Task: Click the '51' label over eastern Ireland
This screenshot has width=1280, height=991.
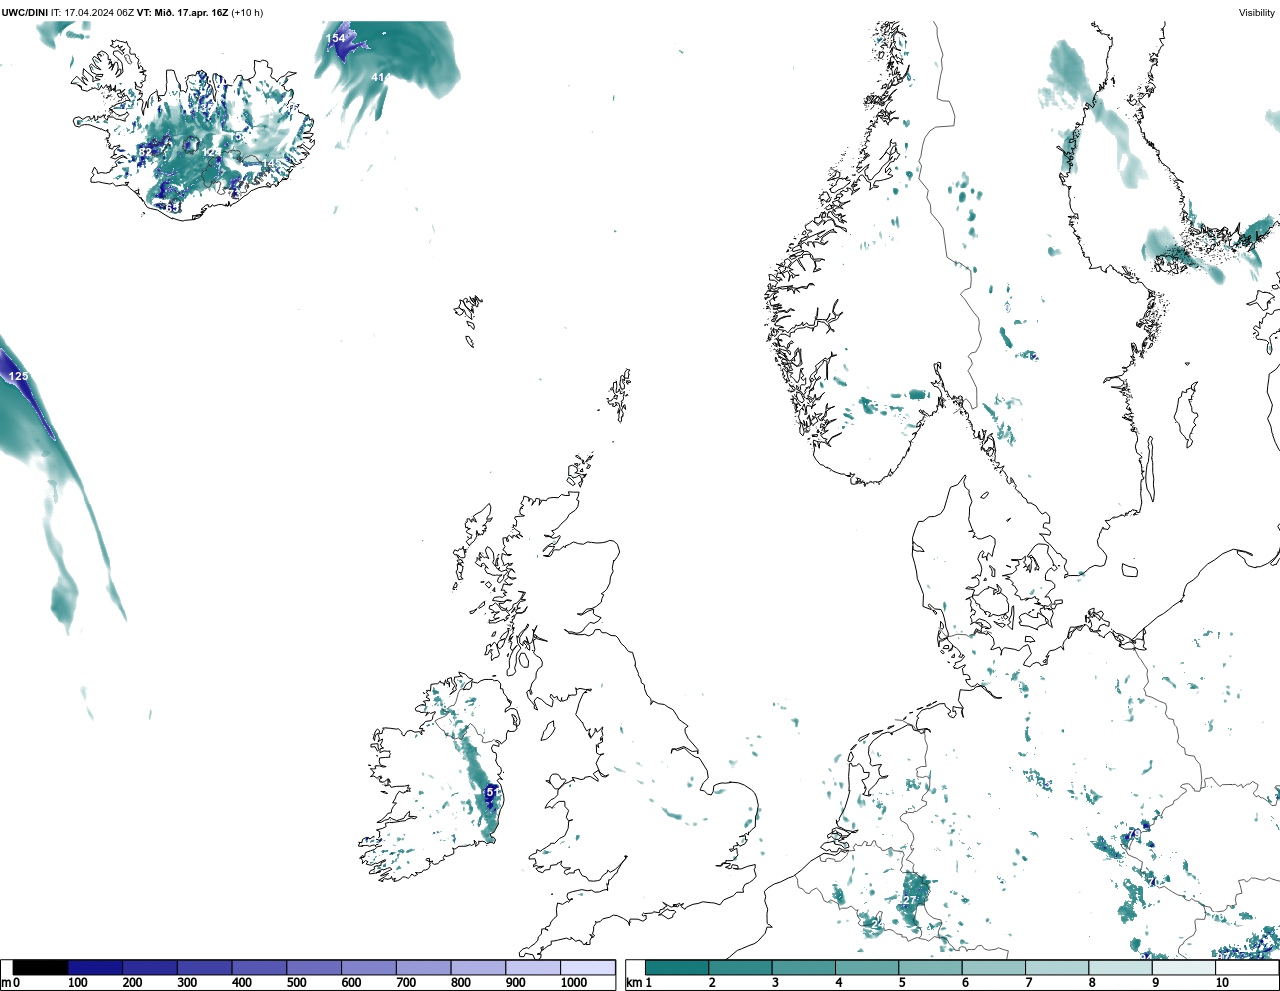Action: (492, 791)
